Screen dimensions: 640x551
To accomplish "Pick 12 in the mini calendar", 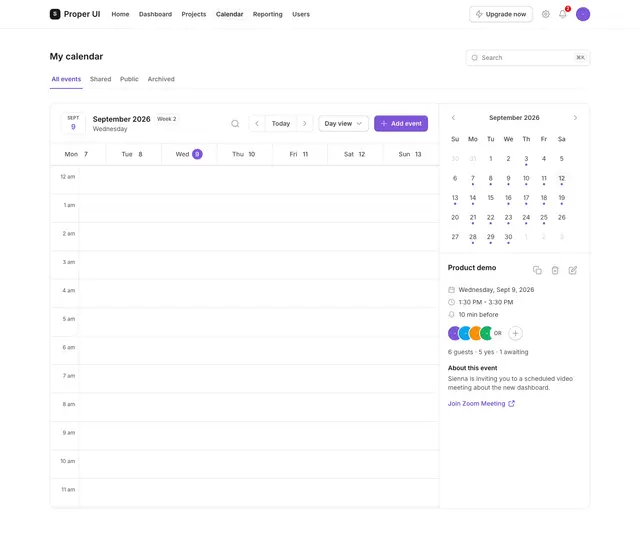I will point(562,178).
